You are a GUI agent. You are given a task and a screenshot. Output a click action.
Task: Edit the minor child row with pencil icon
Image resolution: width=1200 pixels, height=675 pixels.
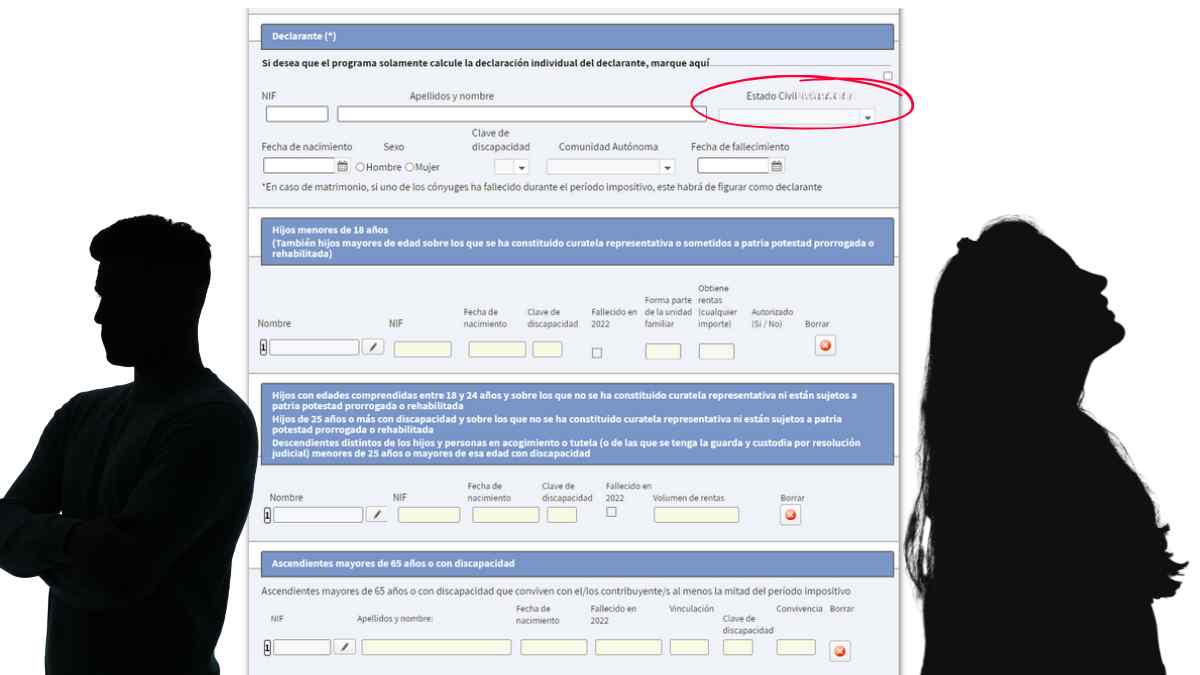372,347
